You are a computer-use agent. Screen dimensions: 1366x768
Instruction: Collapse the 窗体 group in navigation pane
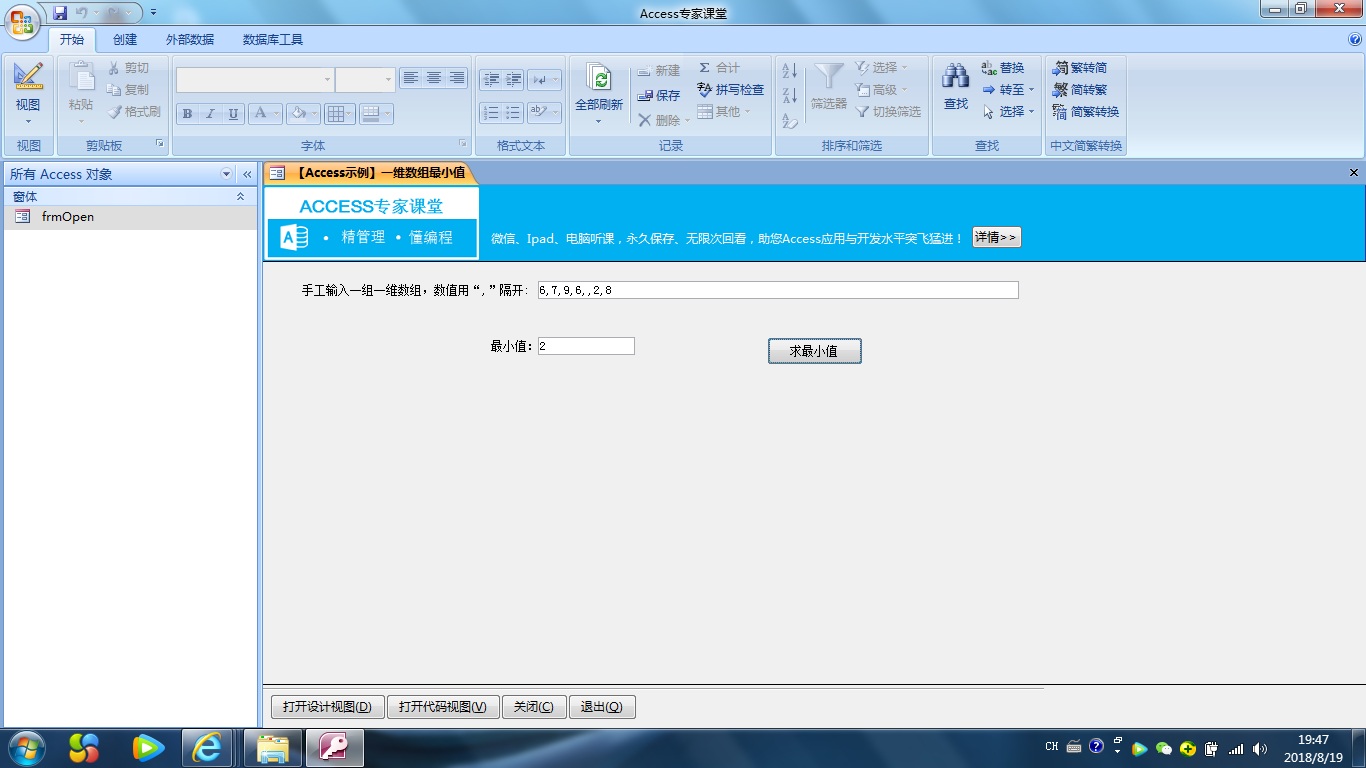pyautogui.click(x=240, y=197)
